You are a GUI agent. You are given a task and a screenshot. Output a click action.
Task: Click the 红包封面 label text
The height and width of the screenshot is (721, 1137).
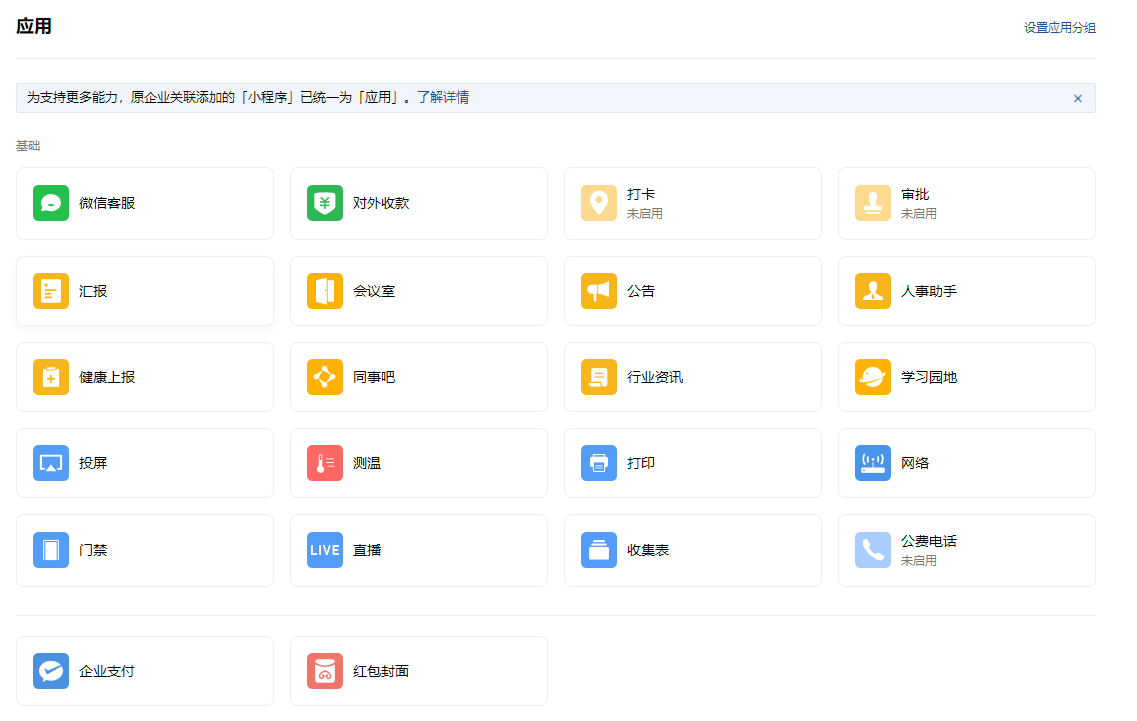(x=381, y=671)
